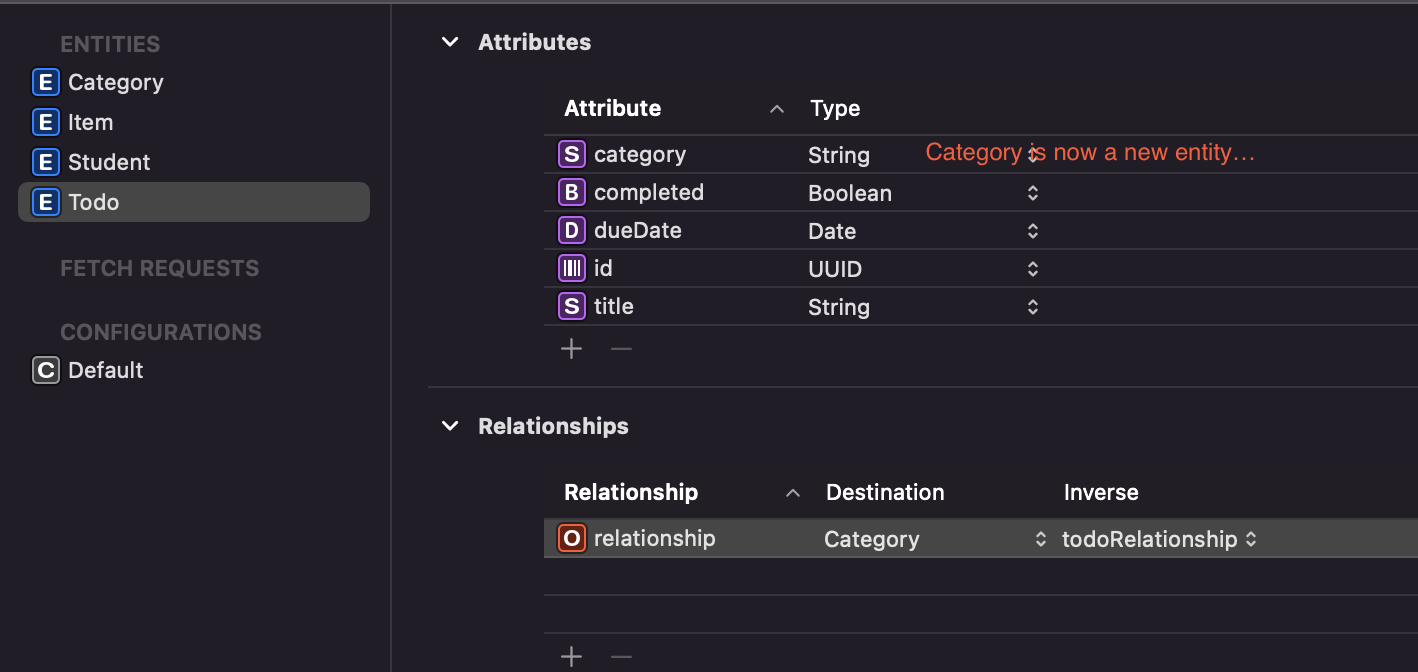This screenshot has height=672, width=1418.
Task: Select the id attribute name
Action: click(x=603, y=268)
